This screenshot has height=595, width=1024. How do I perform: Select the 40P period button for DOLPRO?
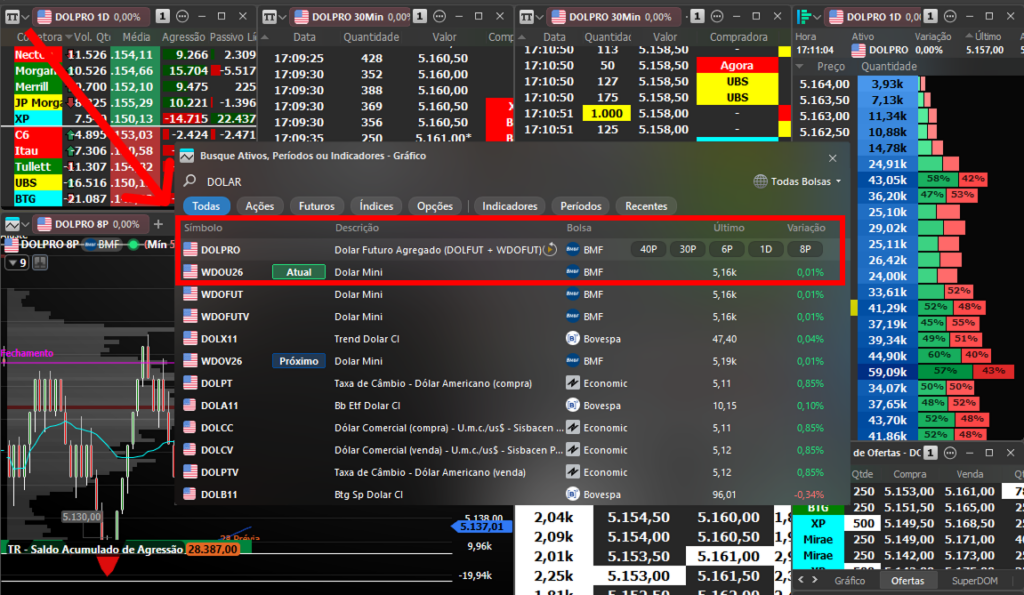(x=648, y=249)
